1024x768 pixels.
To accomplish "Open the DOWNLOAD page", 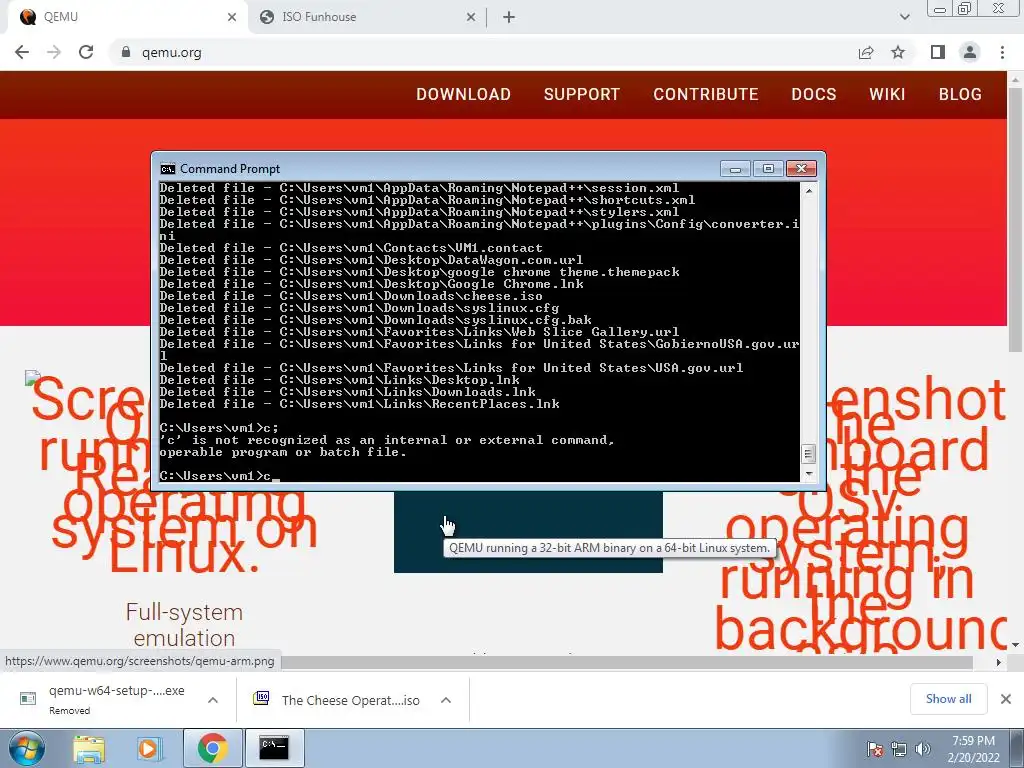I will (x=464, y=94).
